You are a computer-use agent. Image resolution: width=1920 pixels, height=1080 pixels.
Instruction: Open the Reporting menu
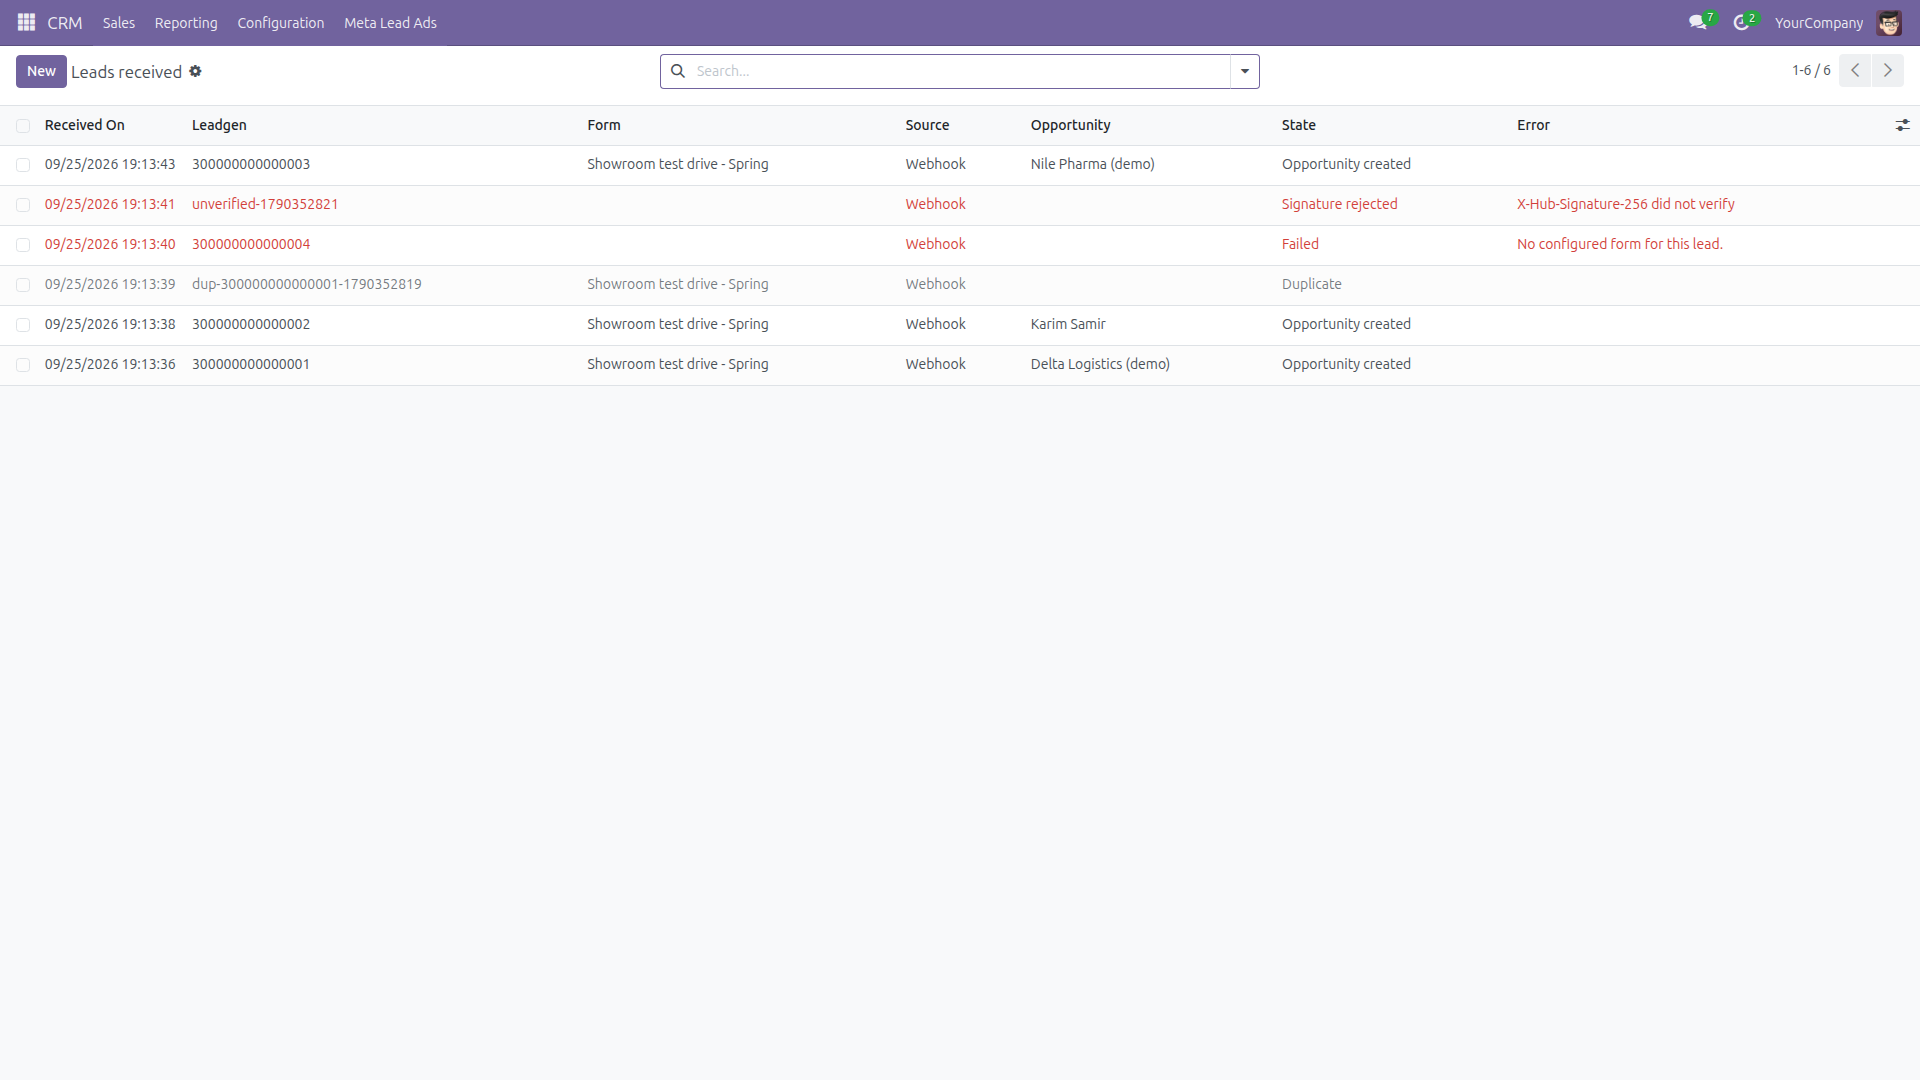pos(186,22)
